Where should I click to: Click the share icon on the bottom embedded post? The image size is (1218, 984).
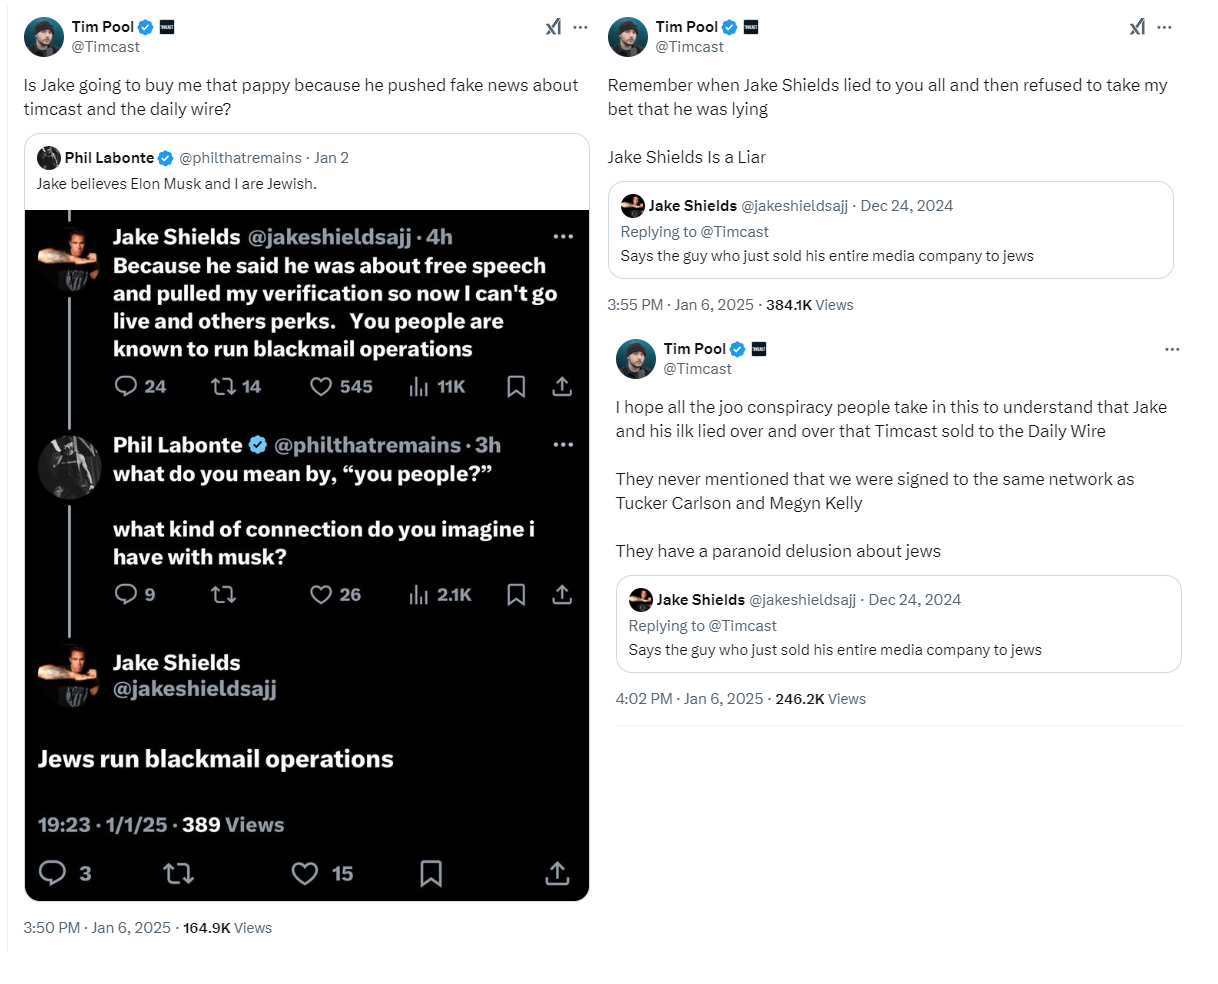(557, 873)
